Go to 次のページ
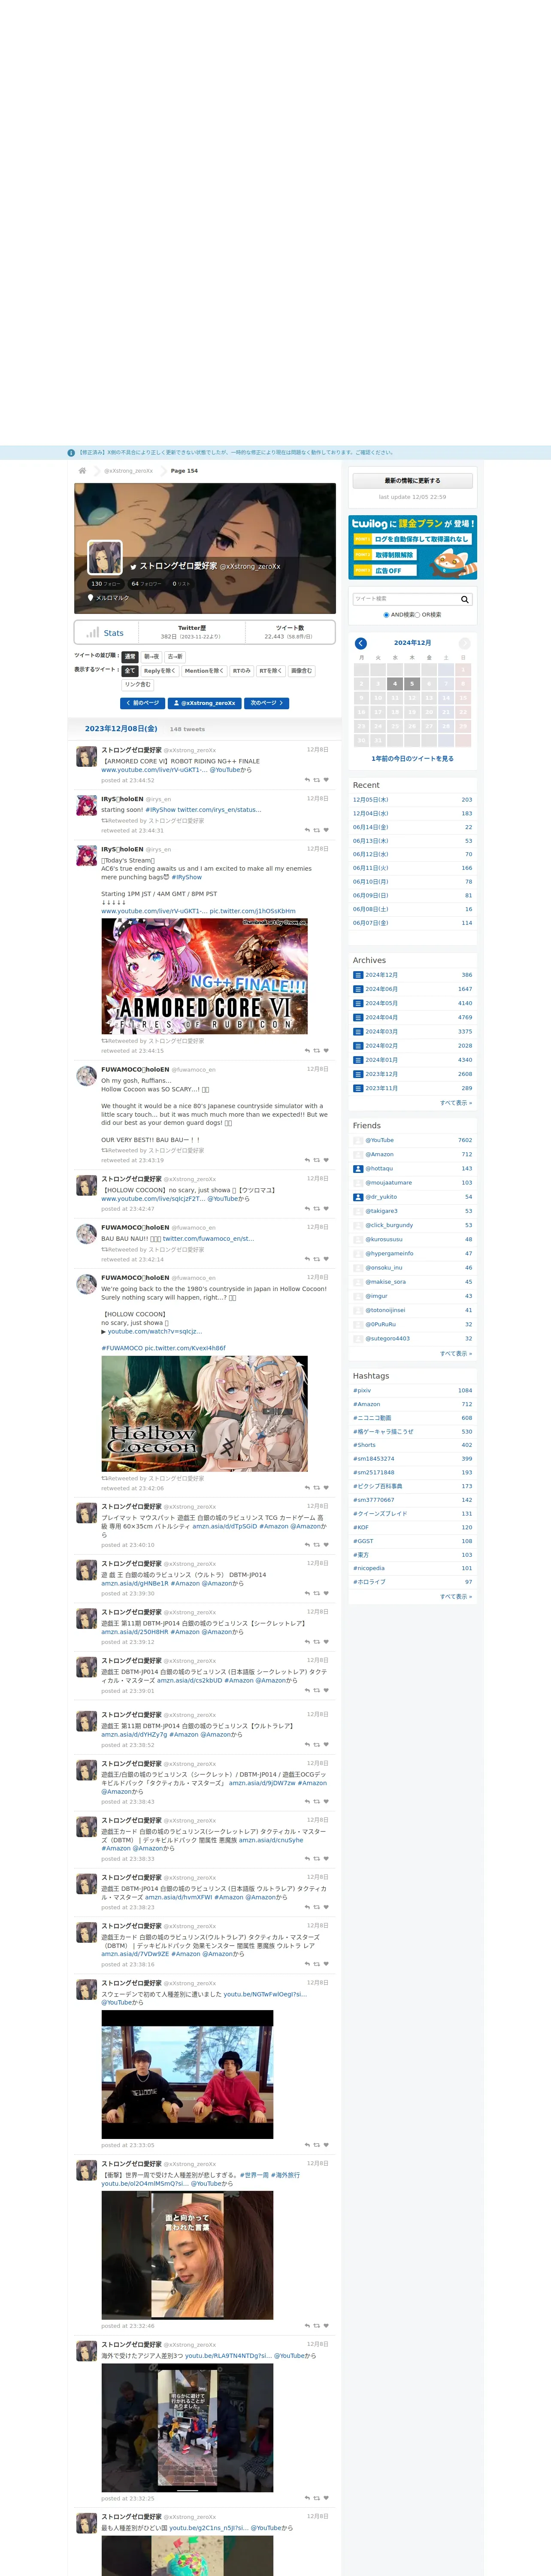551x2576 pixels. coord(266,703)
